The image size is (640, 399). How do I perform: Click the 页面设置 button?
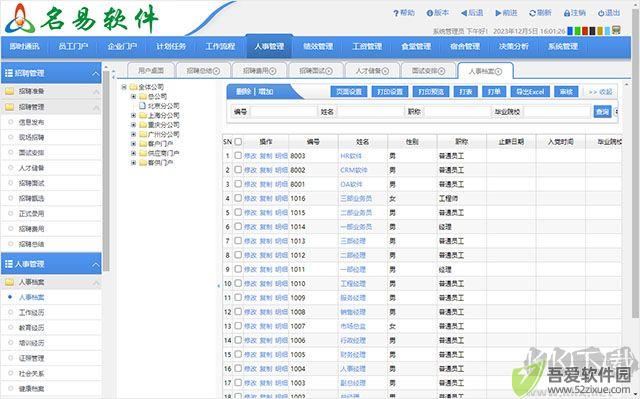[x=349, y=92]
